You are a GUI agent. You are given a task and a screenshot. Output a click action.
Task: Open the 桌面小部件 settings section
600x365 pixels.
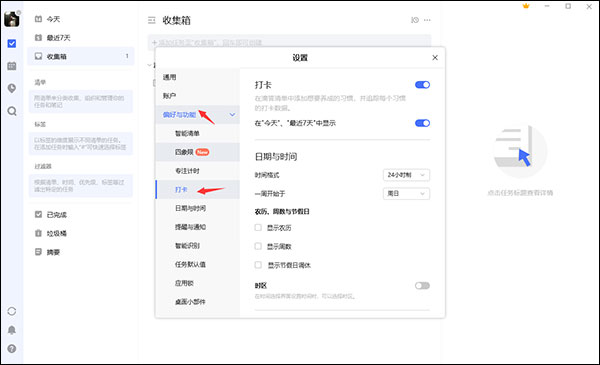pyautogui.click(x=197, y=302)
